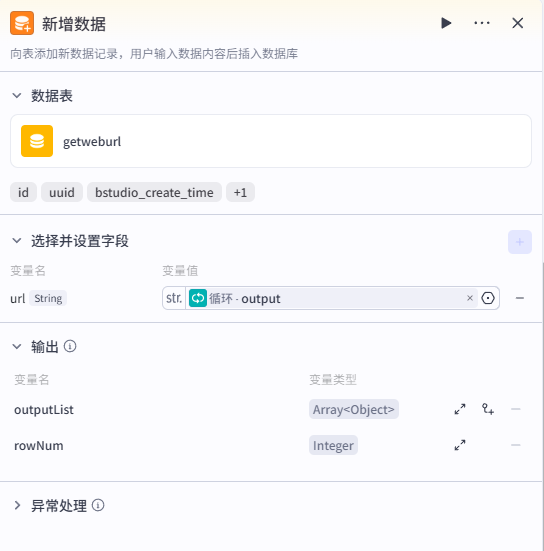Show info tooltip next to 异常处理
The height and width of the screenshot is (551, 544).
tap(98, 505)
